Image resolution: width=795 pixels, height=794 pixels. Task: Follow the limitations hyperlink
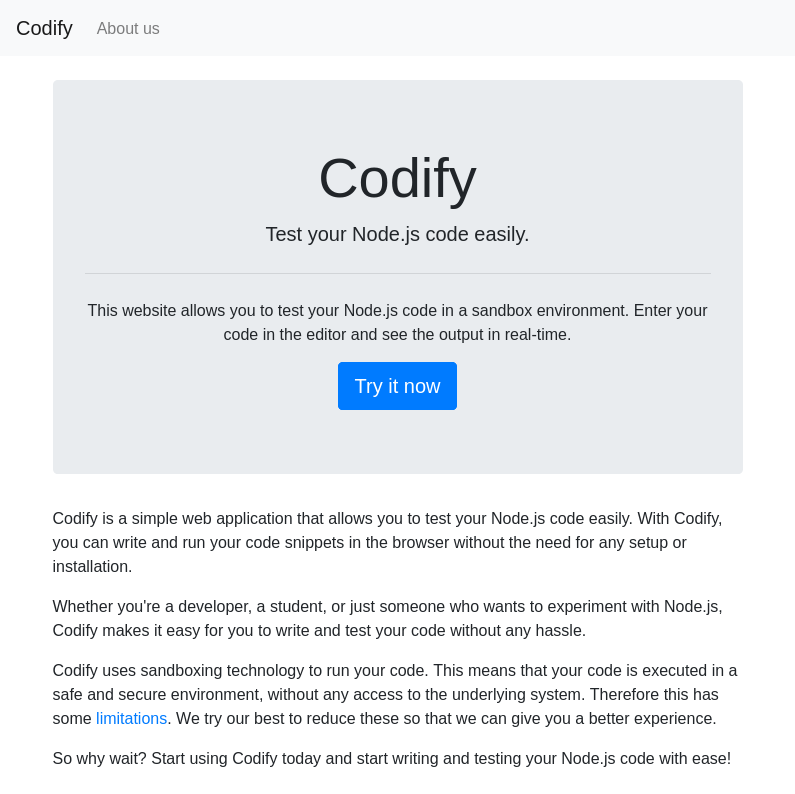131,718
